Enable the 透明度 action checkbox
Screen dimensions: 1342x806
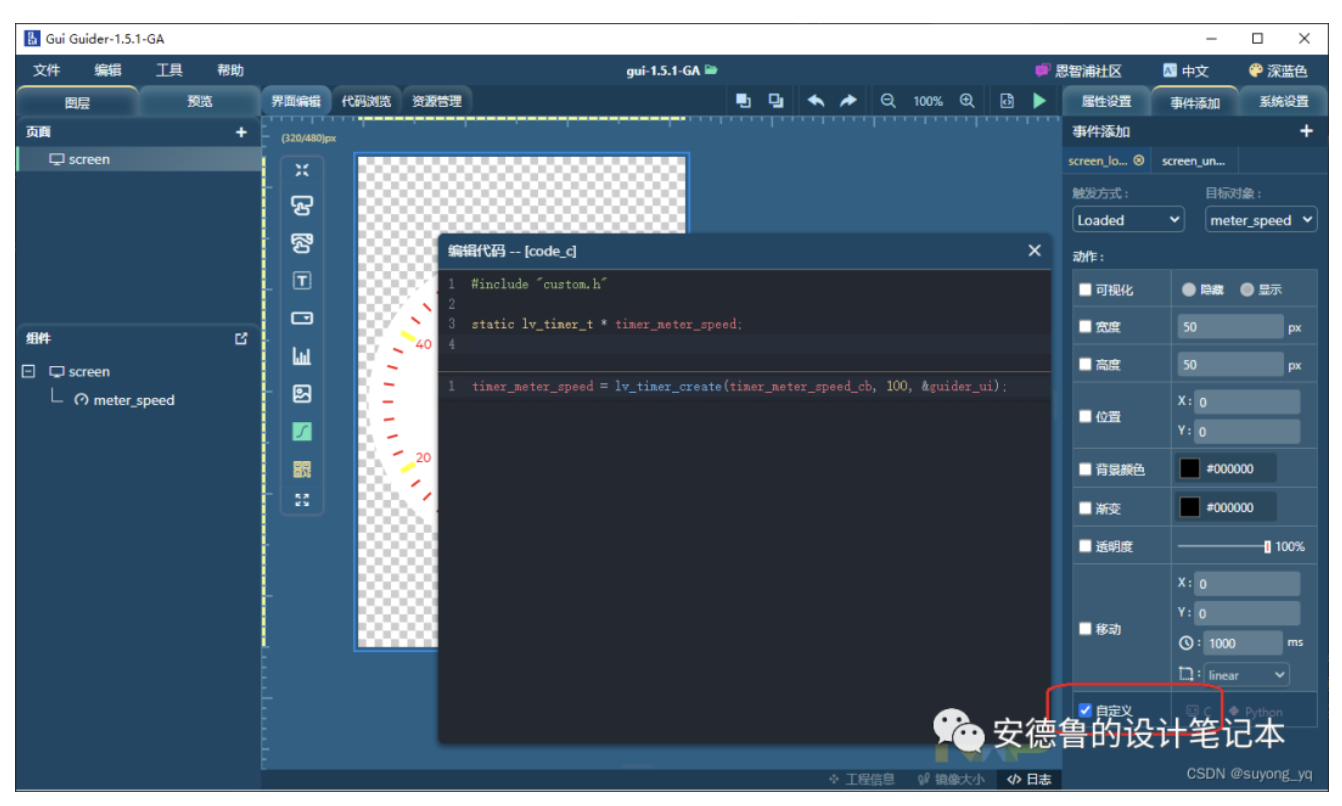click(1085, 547)
